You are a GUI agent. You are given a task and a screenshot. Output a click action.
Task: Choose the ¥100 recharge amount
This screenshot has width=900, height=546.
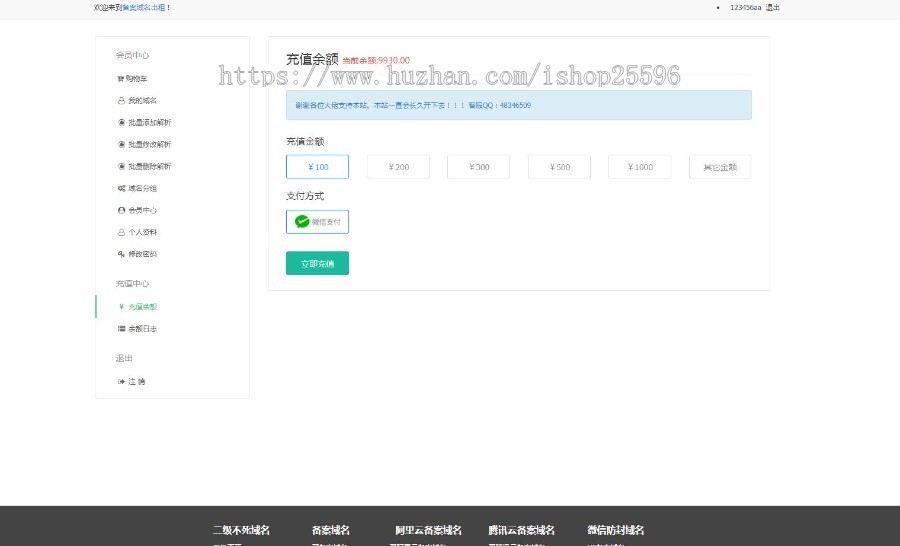317,167
